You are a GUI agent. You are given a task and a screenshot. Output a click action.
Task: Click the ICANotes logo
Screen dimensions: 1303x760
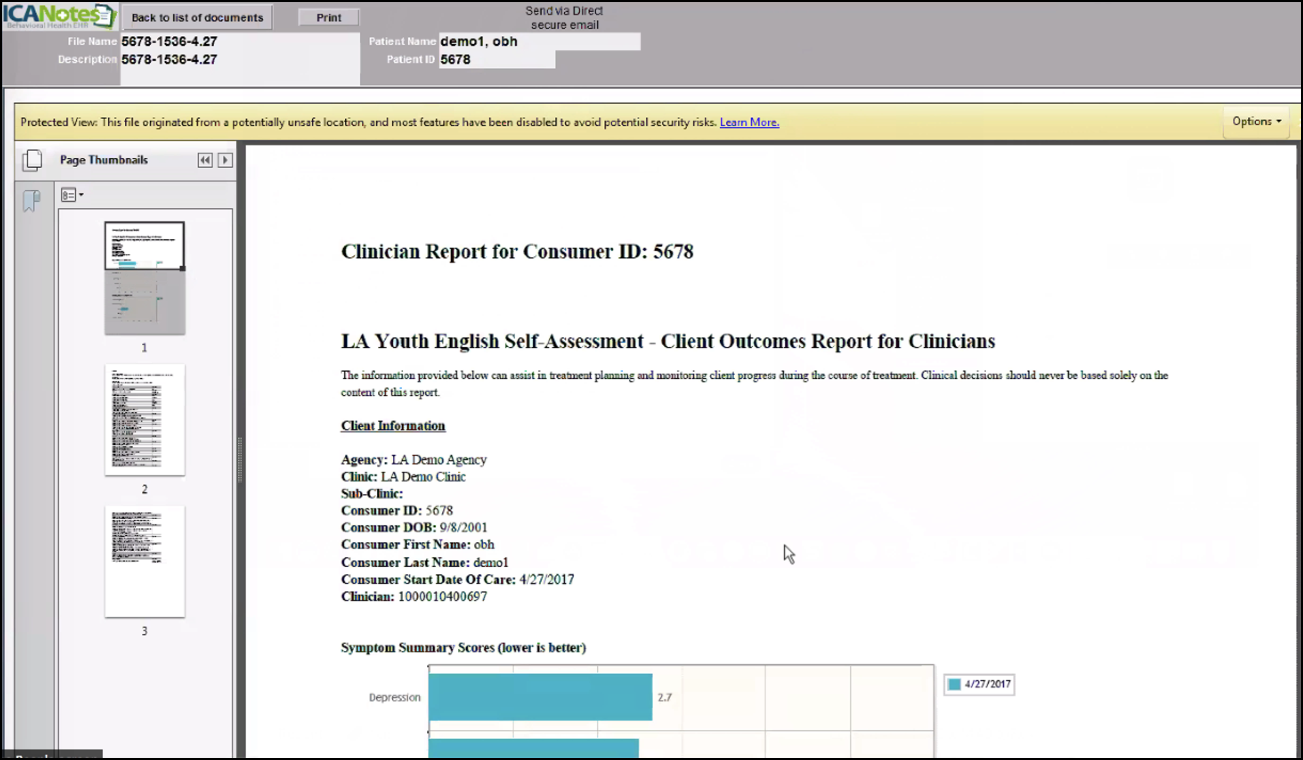pos(59,17)
